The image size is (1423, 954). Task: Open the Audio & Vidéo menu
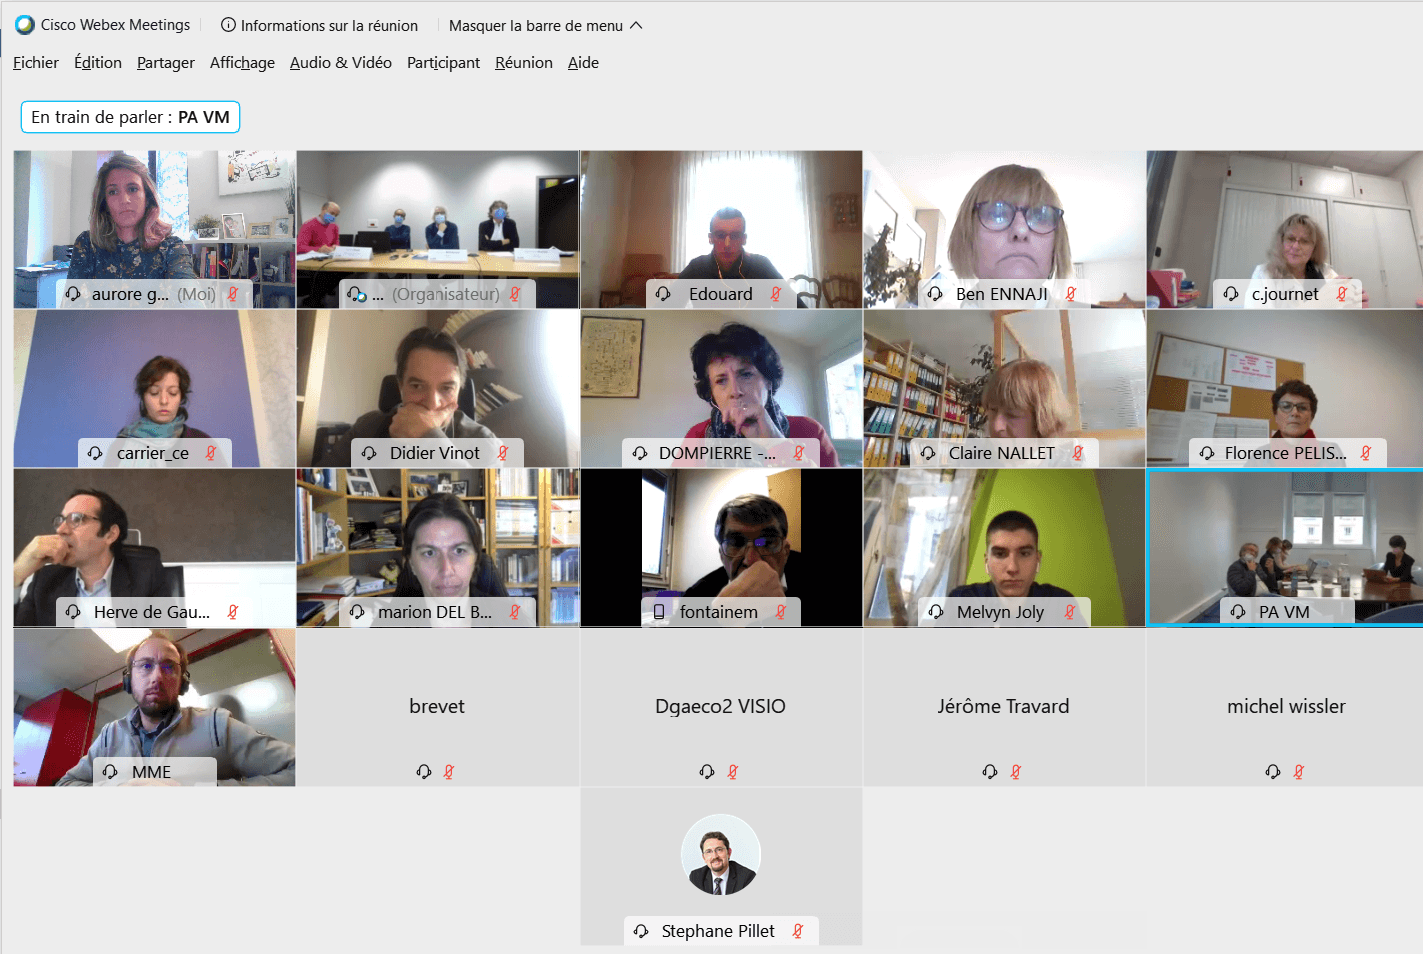click(x=341, y=62)
